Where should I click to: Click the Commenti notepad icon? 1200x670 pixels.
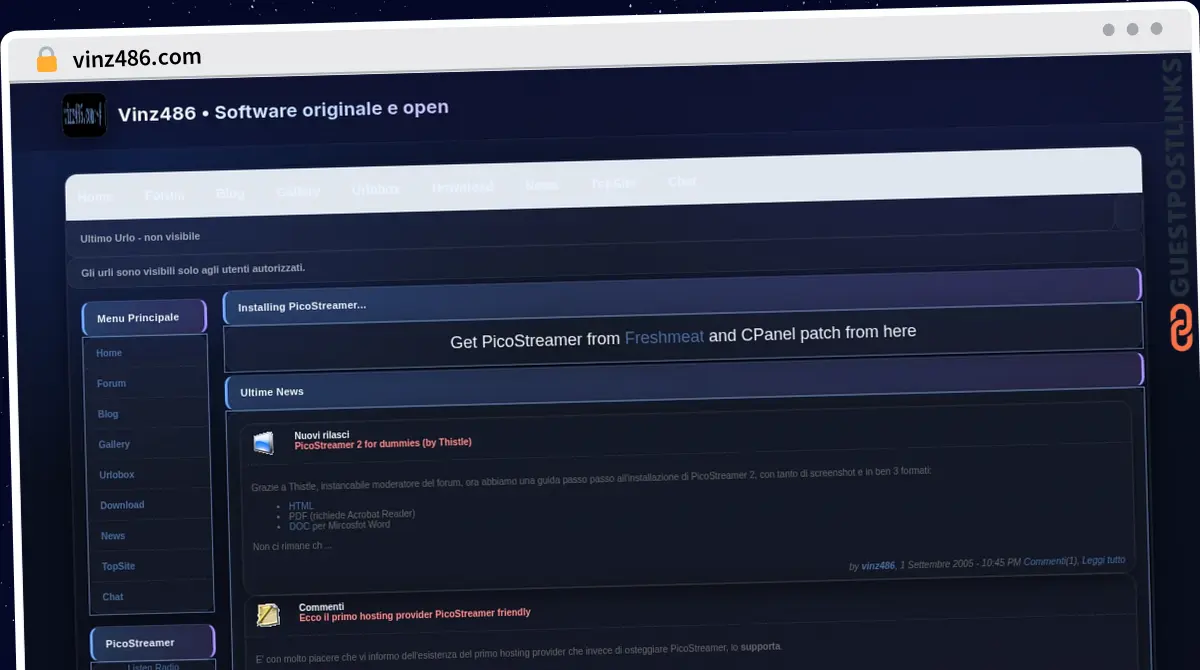[268, 615]
